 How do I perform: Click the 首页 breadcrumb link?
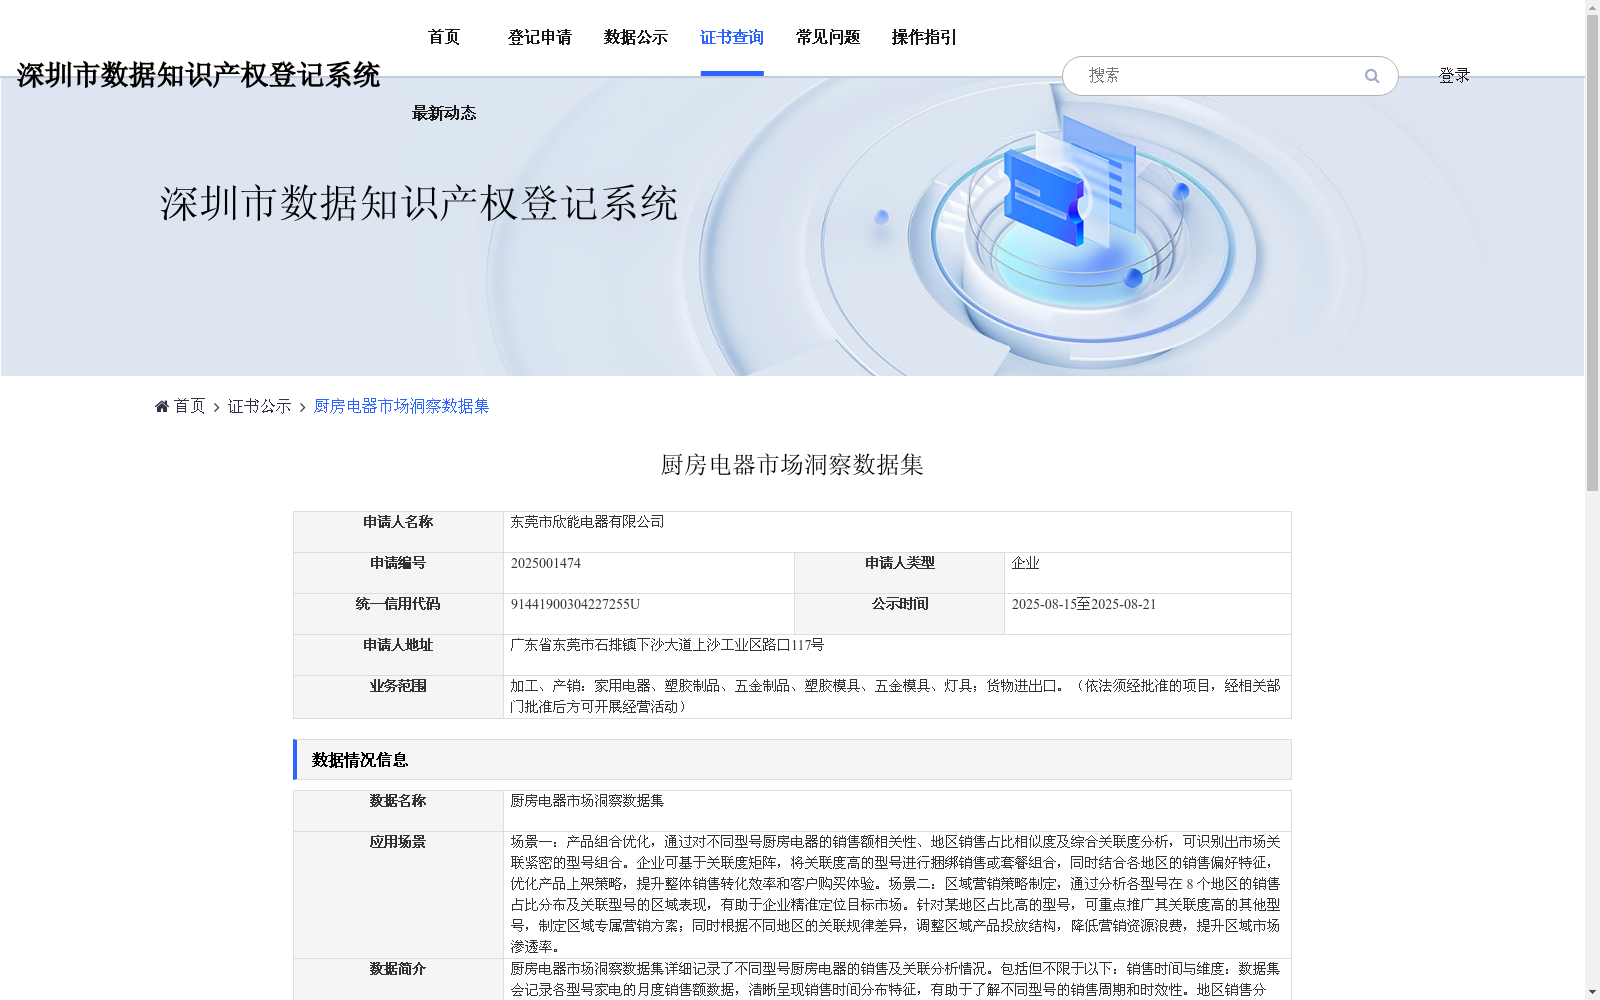[x=189, y=406]
